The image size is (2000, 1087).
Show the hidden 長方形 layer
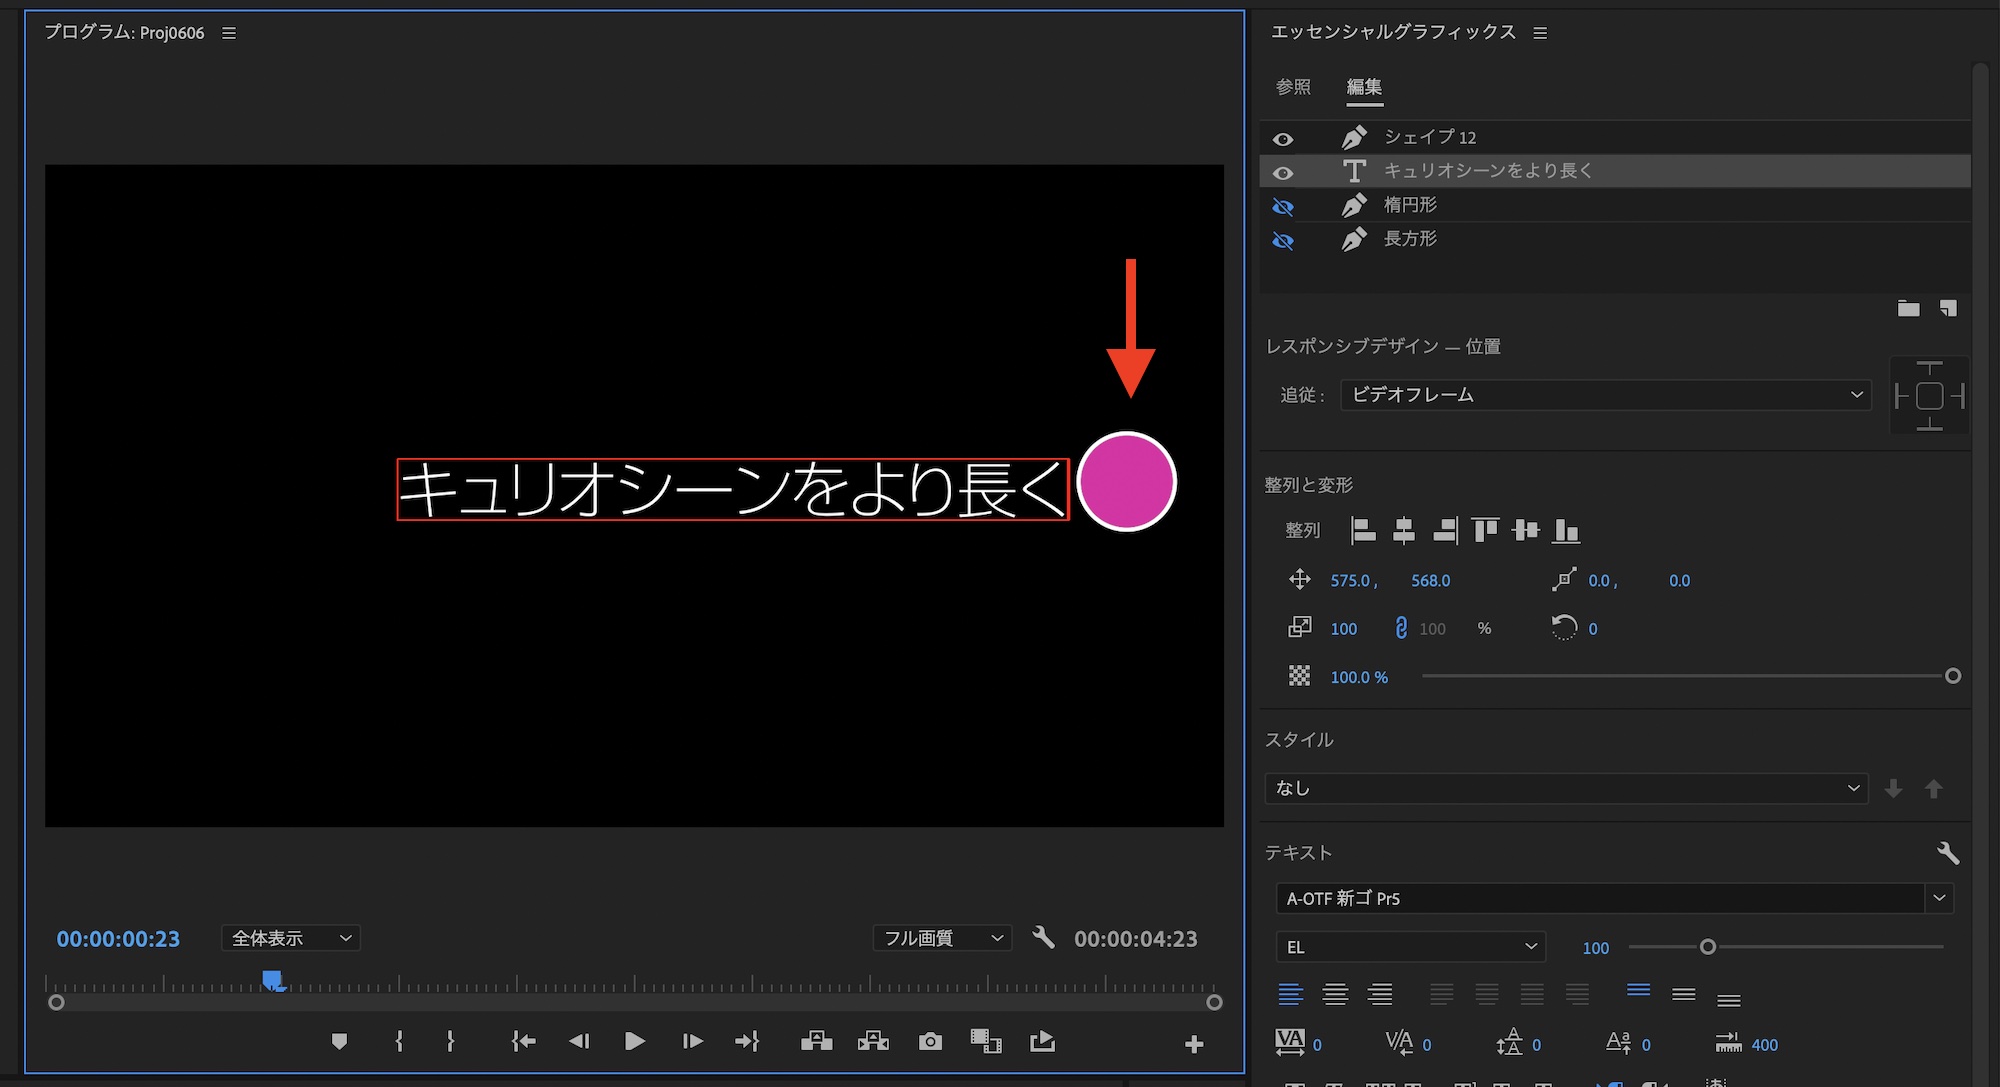1283,240
